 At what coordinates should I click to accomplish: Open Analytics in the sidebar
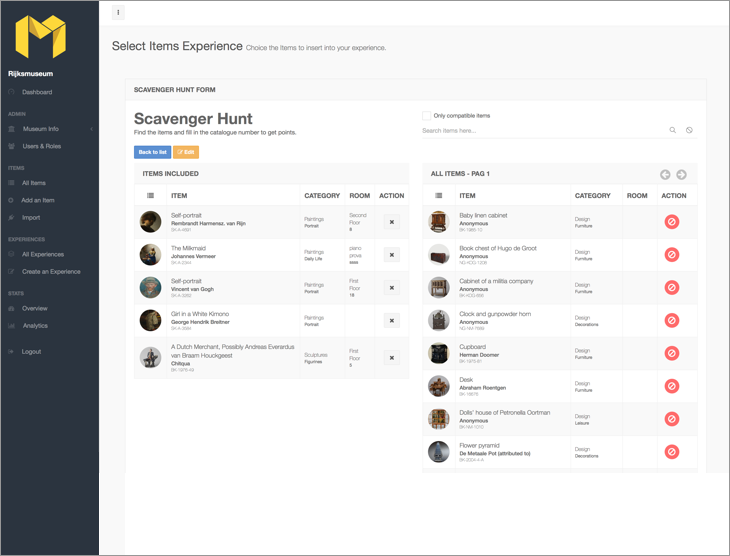coord(35,325)
